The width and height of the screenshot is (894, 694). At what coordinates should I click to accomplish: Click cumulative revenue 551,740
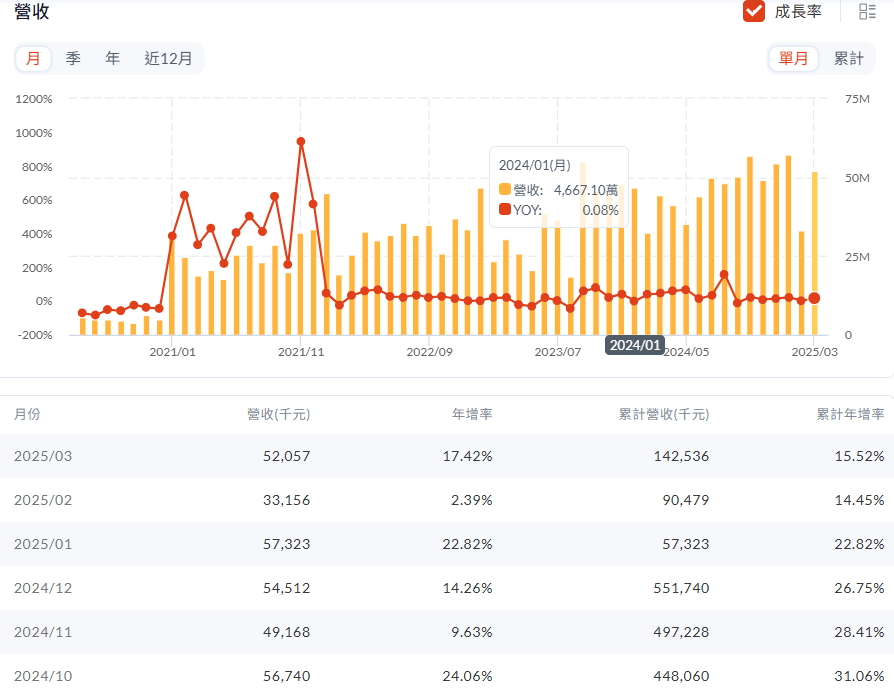click(x=681, y=588)
